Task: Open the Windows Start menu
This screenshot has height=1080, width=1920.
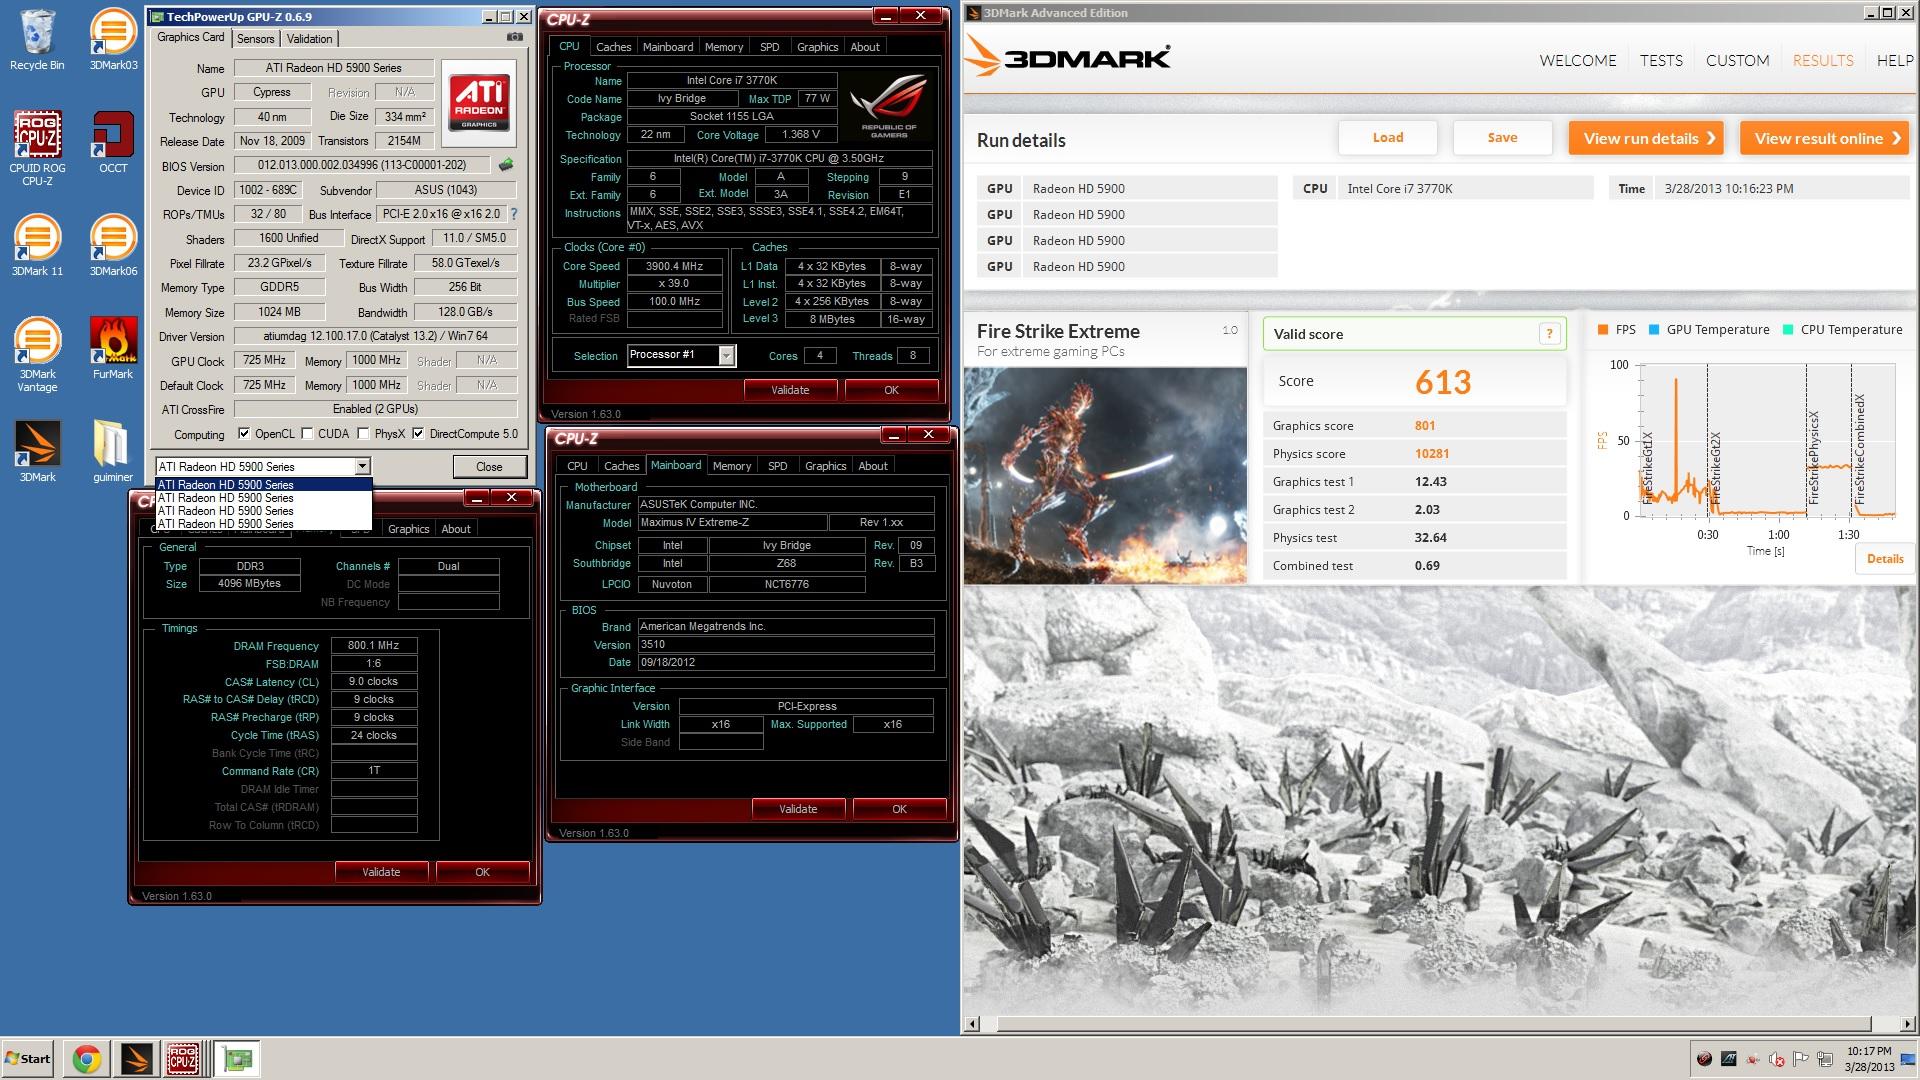Action: click(28, 1059)
